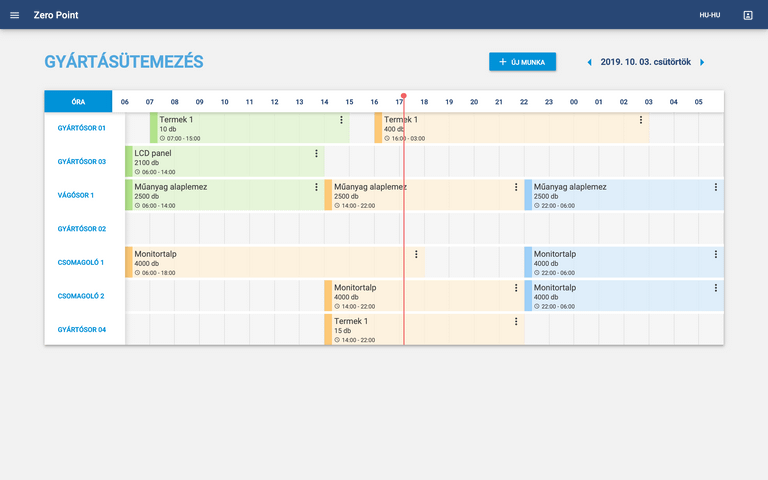Screen dimensions: 768x480
Task: Open kebab menu on Gyártósor 01 orange Termek 1
Action: pos(641,120)
